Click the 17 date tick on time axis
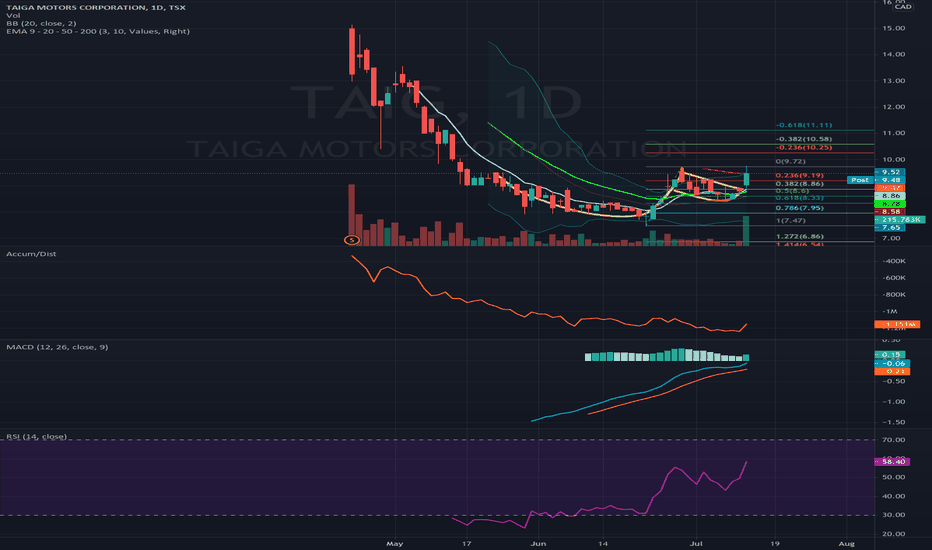Image resolution: width=932 pixels, height=550 pixels. click(467, 543)
